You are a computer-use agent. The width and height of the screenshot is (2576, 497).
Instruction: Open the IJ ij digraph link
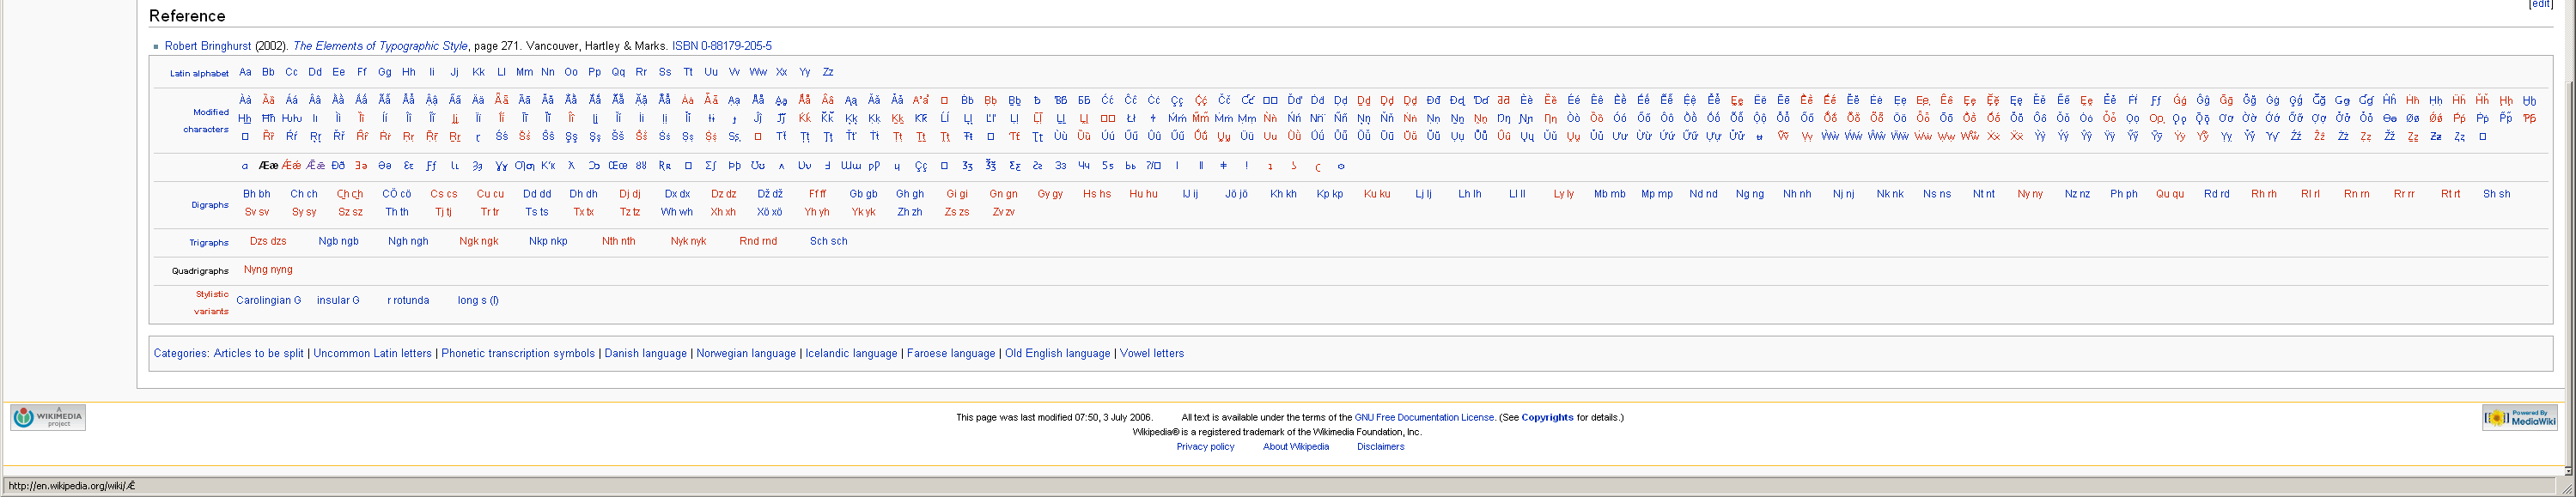coord(1190,194)
